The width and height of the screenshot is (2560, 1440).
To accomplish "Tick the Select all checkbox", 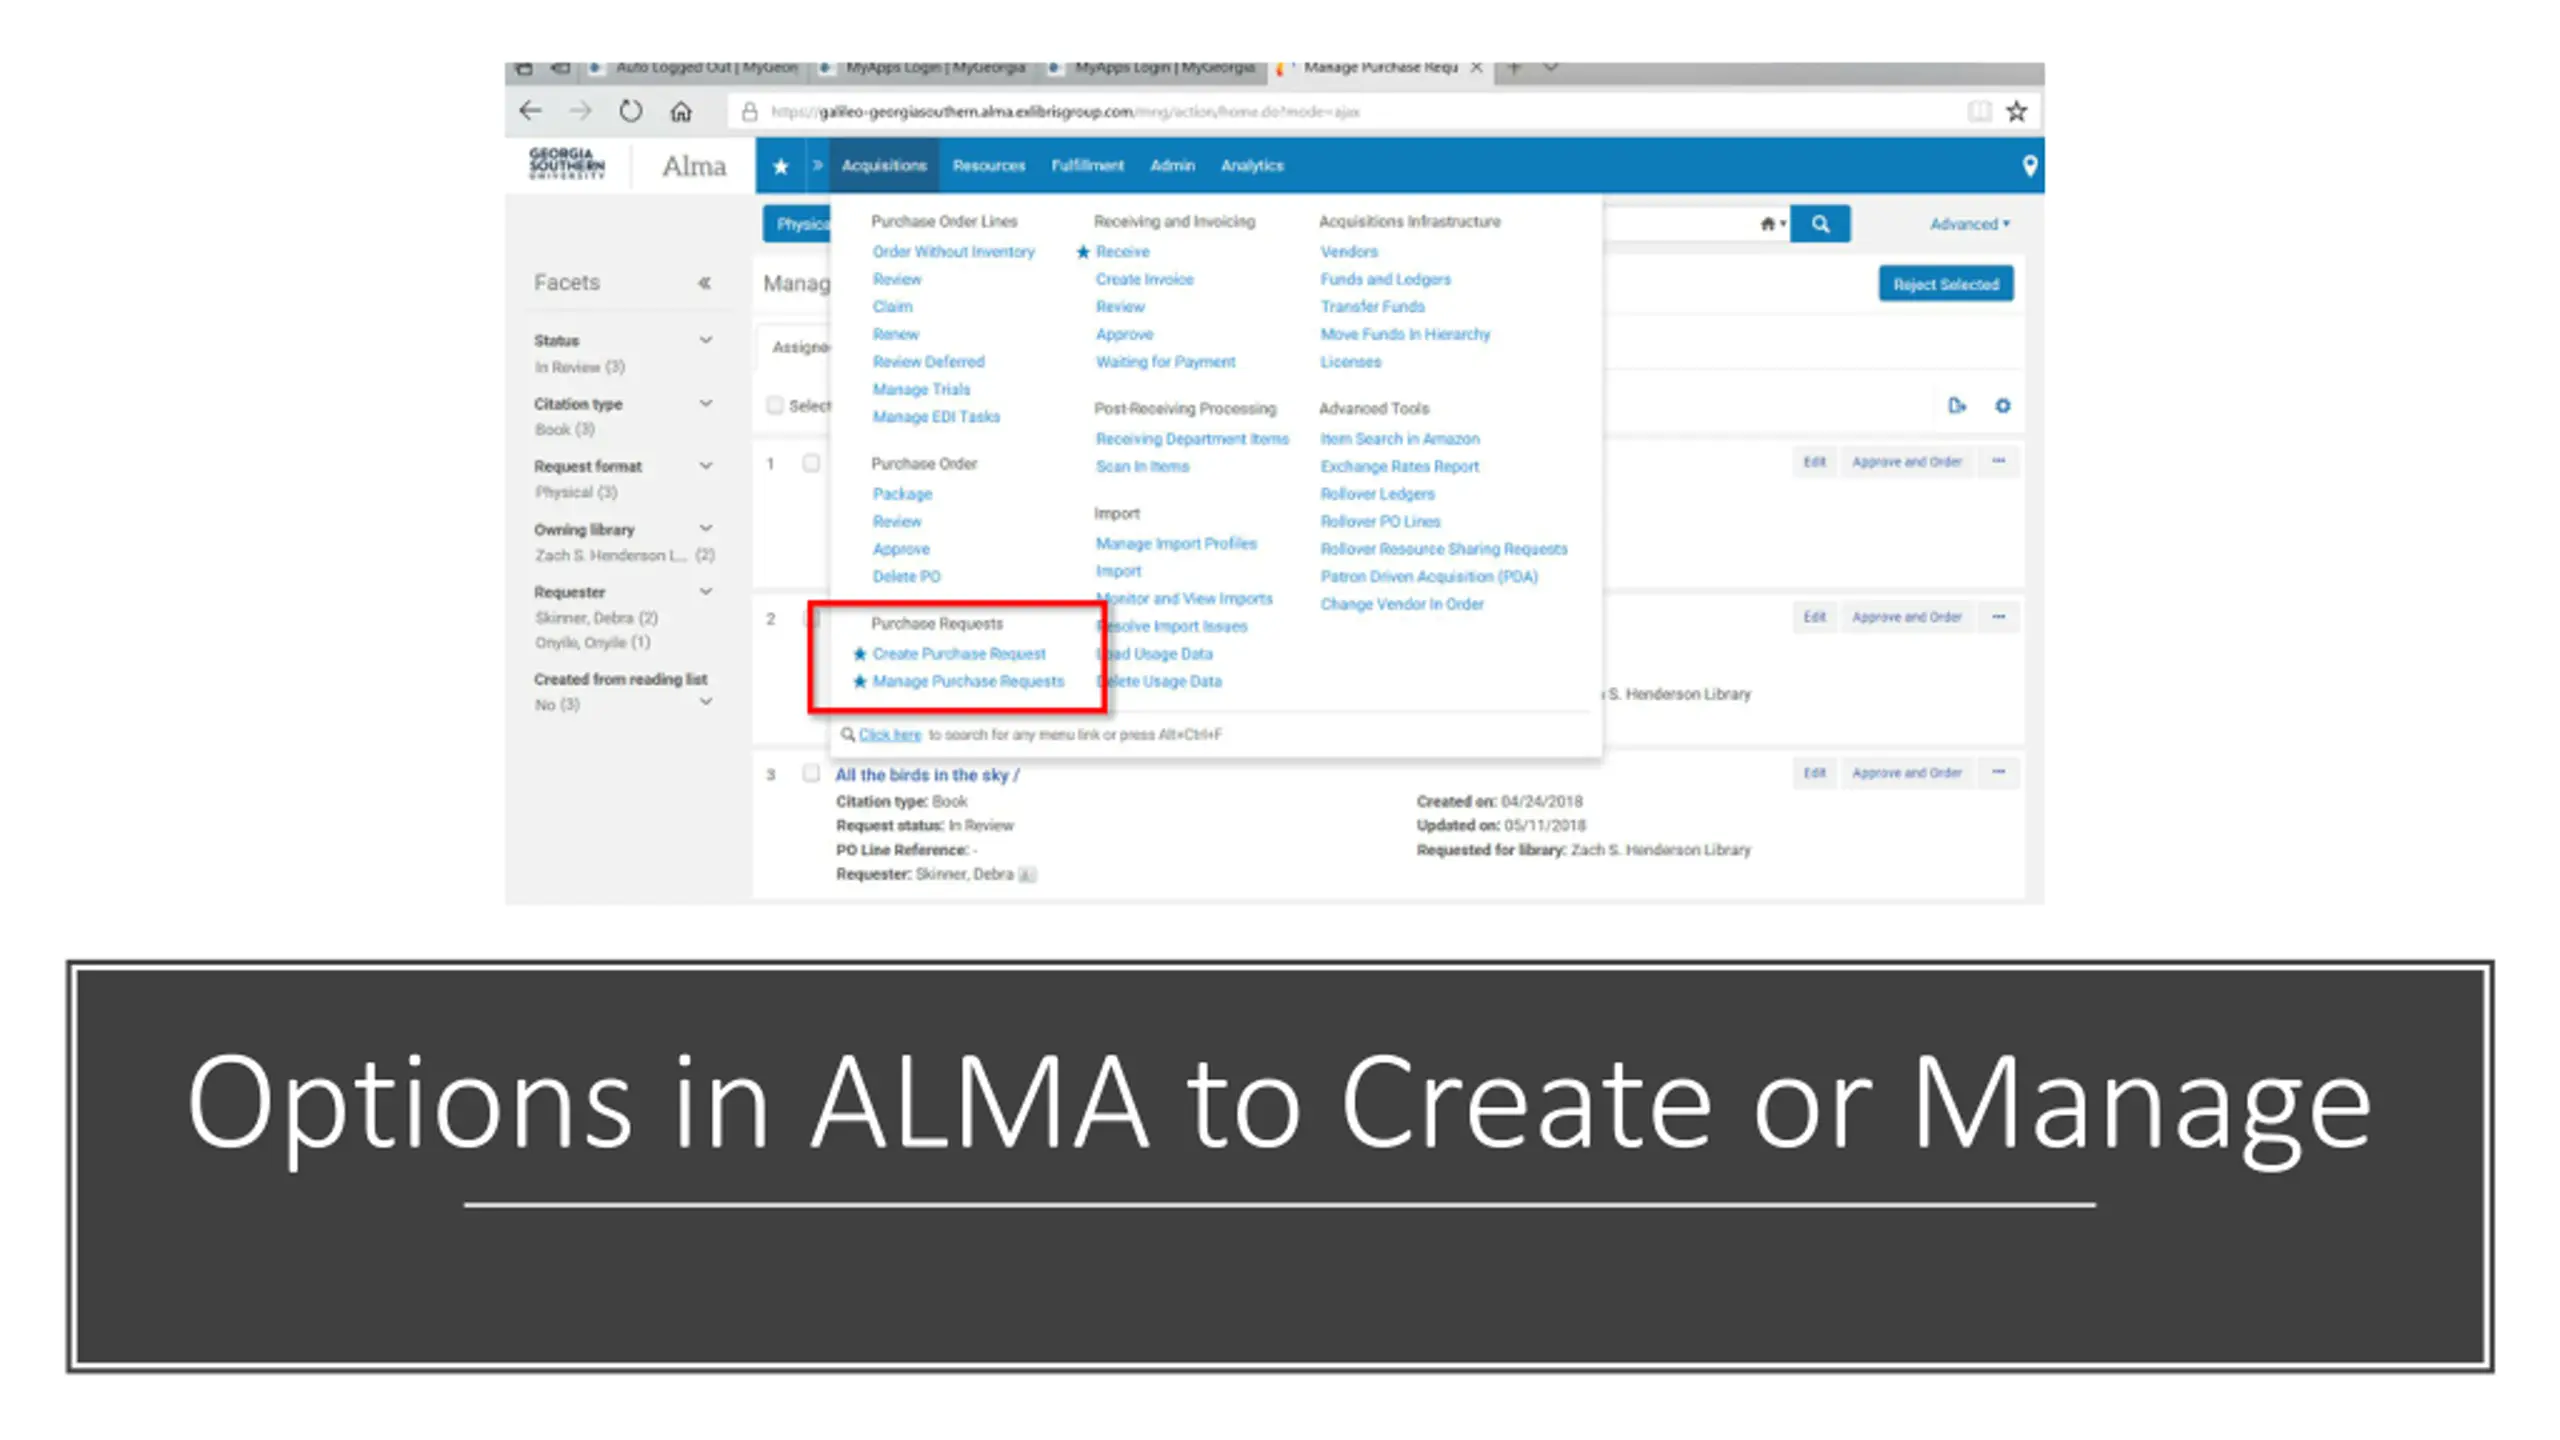I will [x=774, y=405].
